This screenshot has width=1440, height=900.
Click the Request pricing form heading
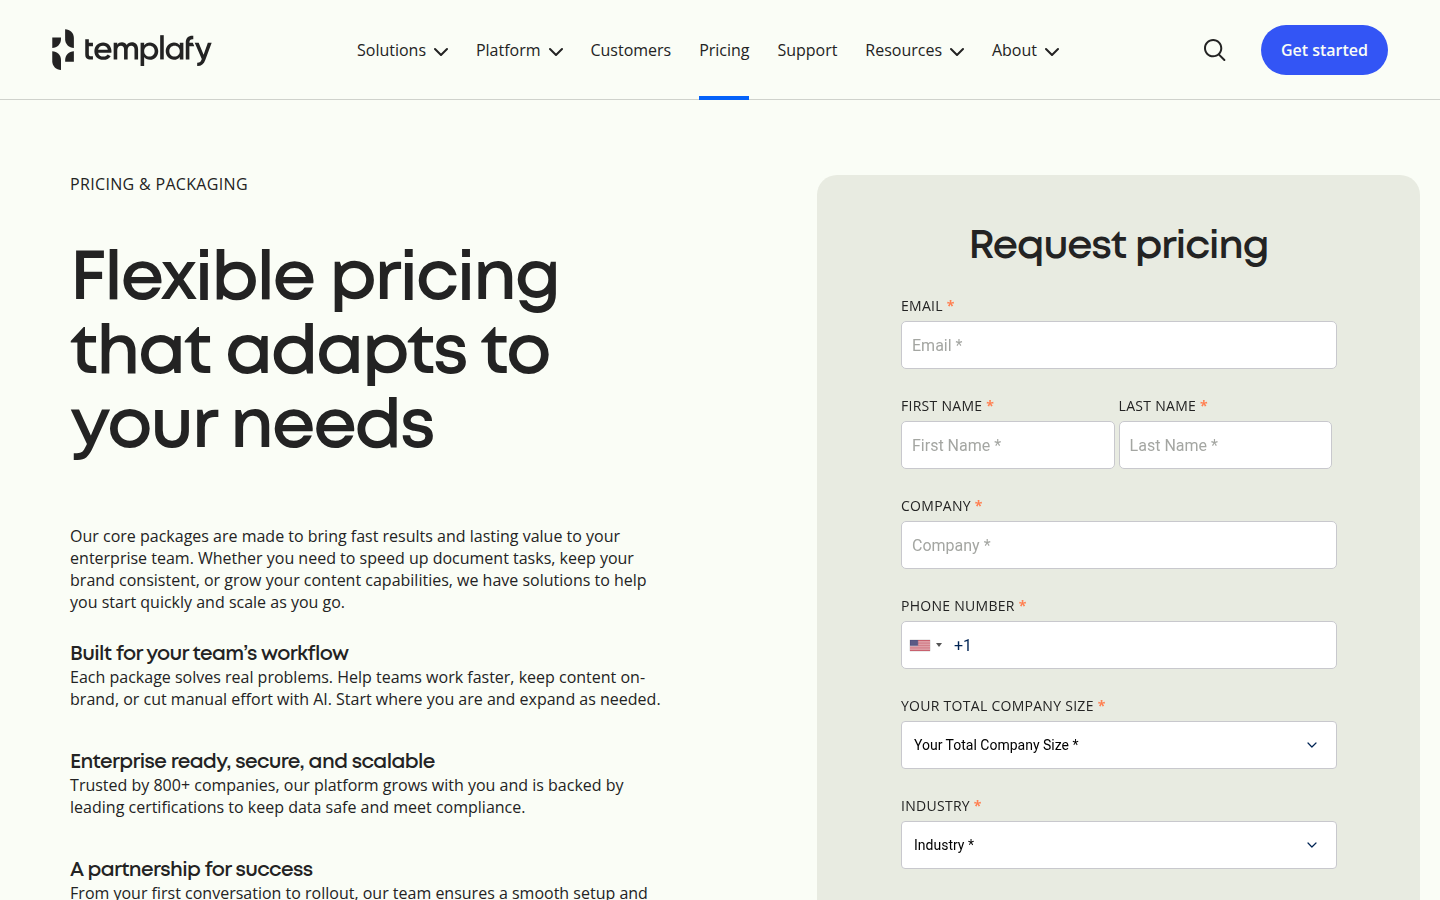point(1118,245)
